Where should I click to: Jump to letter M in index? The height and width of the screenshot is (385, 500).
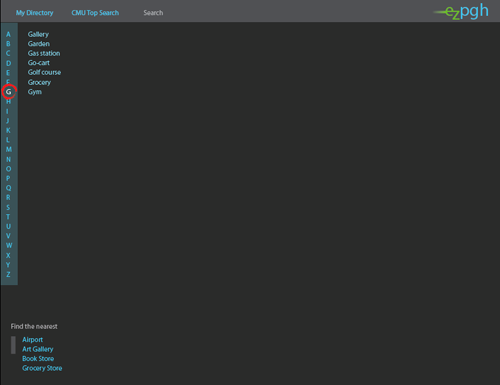[x=9, y=149]
